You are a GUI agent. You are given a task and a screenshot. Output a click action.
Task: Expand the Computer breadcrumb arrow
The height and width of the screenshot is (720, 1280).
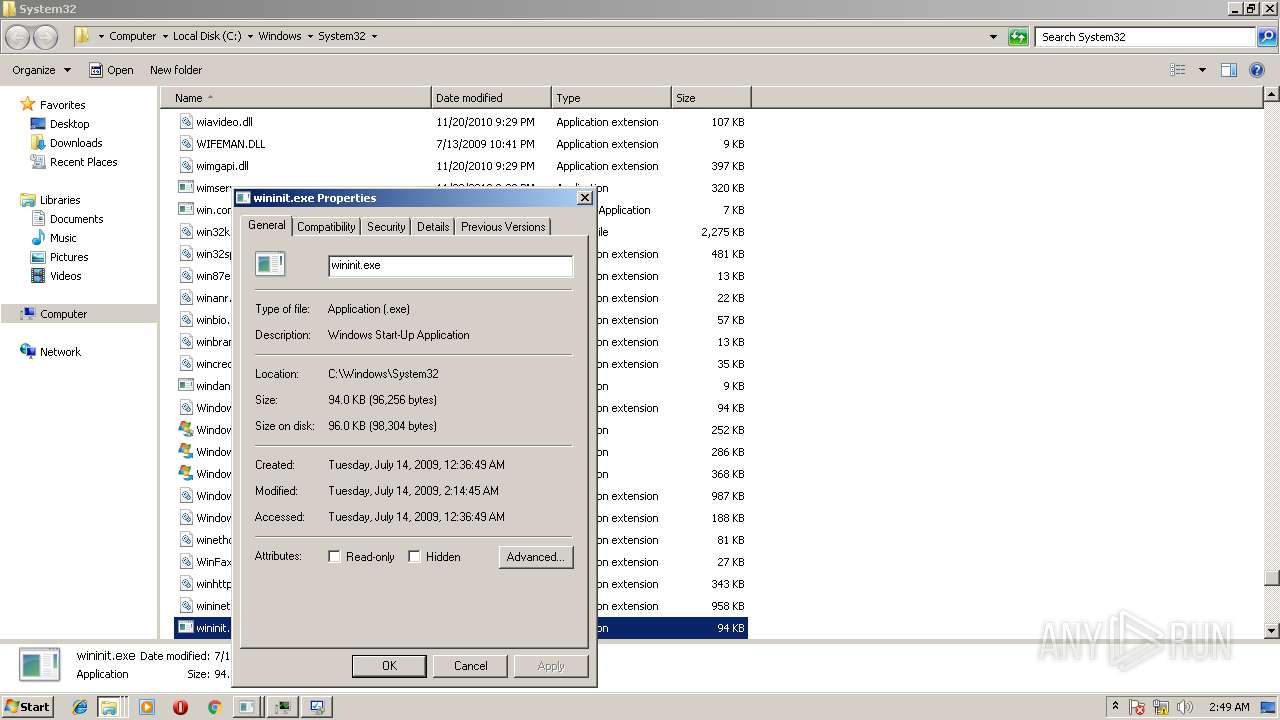(x=164, y=36)
